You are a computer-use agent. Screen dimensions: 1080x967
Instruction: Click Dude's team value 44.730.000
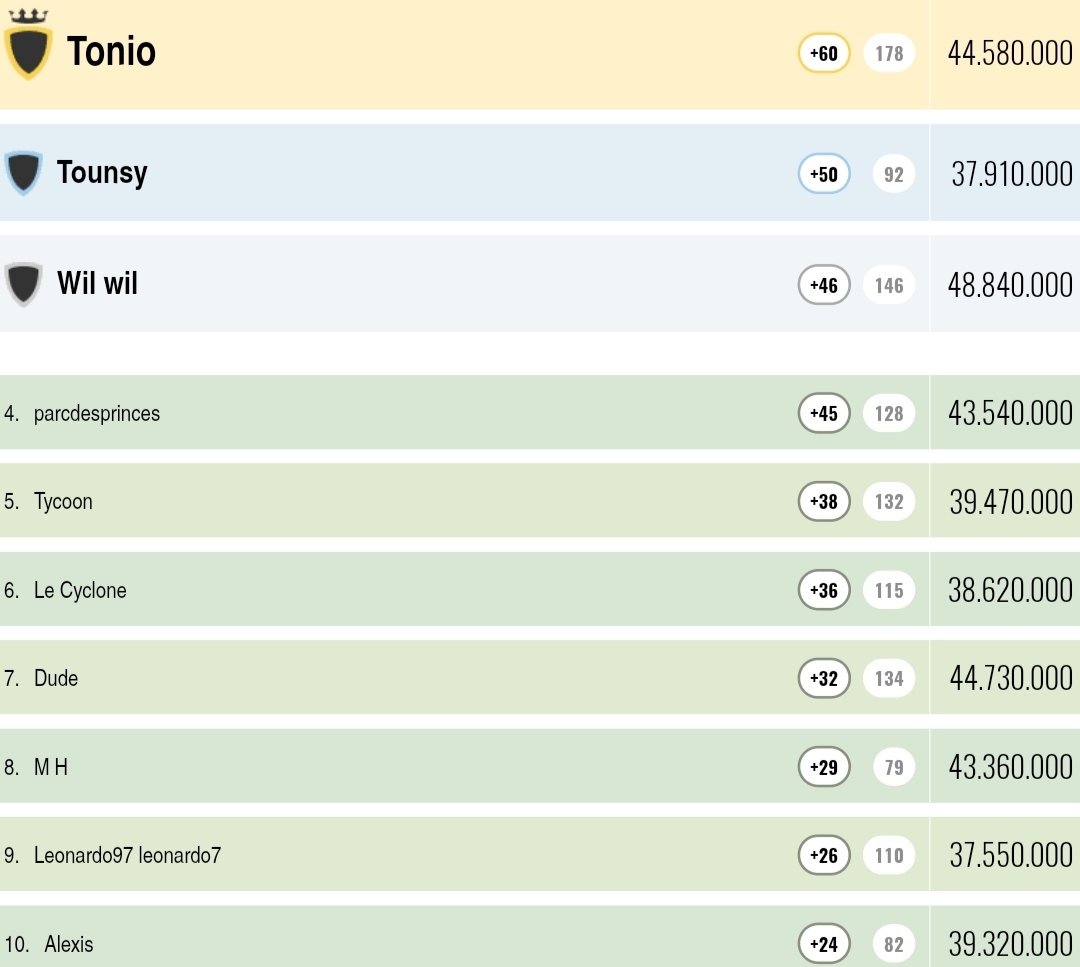tap(1010, 678)
